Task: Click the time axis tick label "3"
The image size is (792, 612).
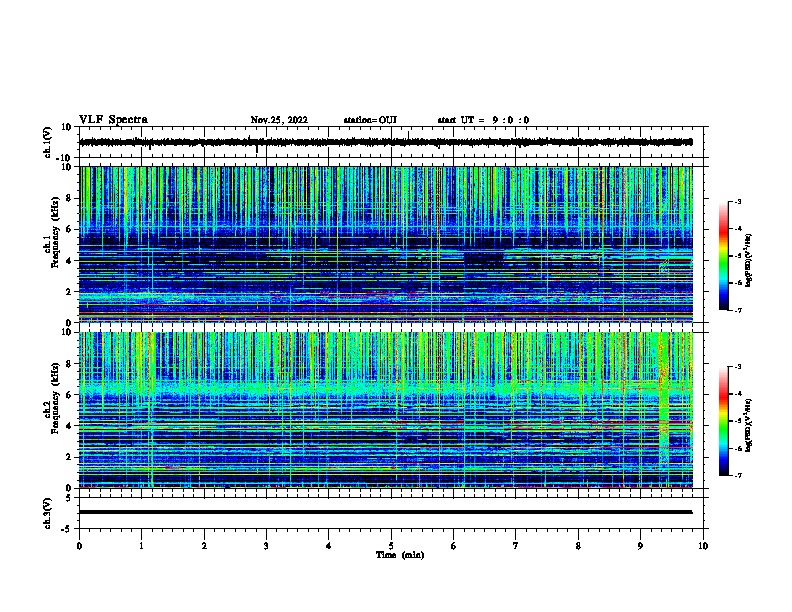Action: [x=266, y=546]
